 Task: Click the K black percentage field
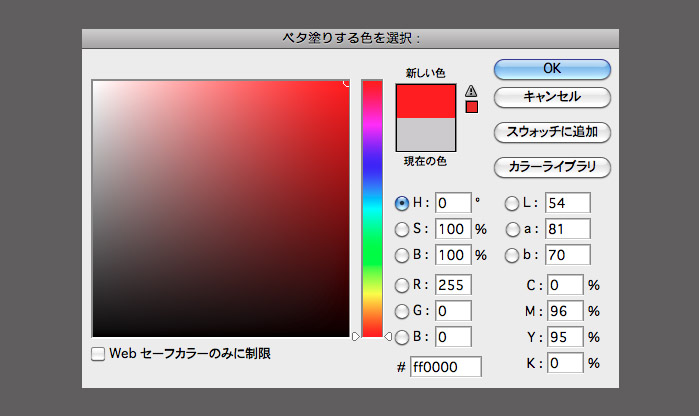[566, 363]
